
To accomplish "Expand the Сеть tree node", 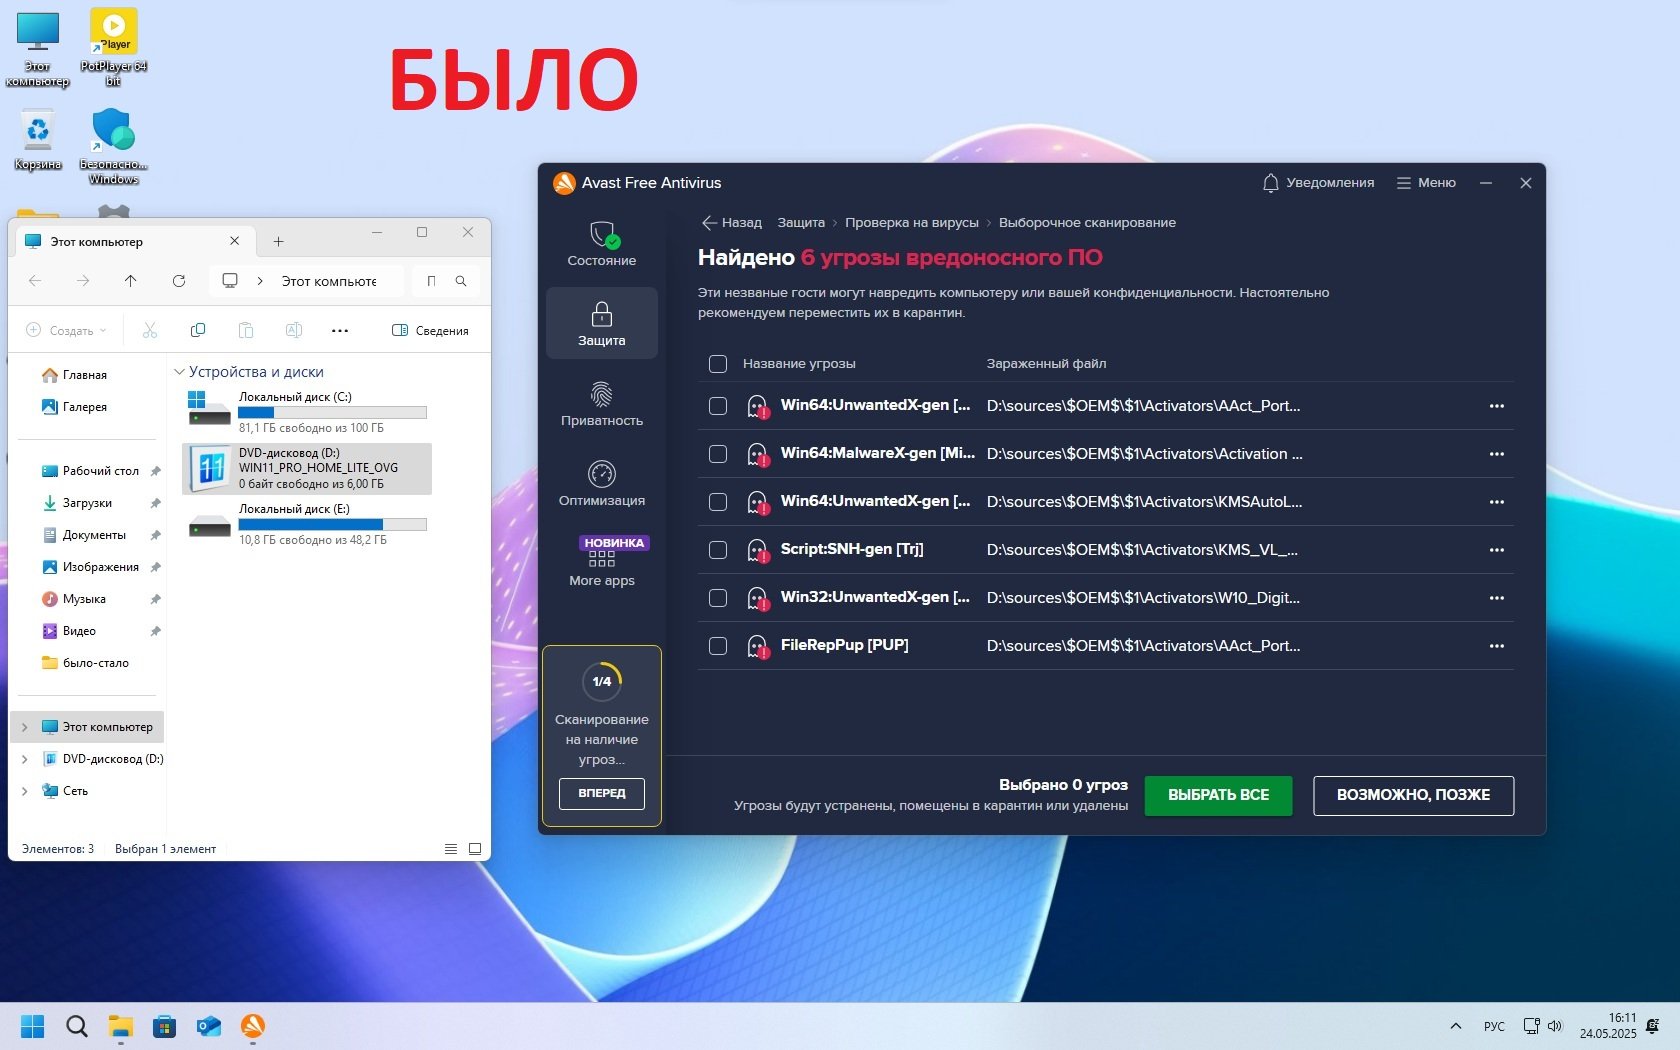I will tap(25, 791).
